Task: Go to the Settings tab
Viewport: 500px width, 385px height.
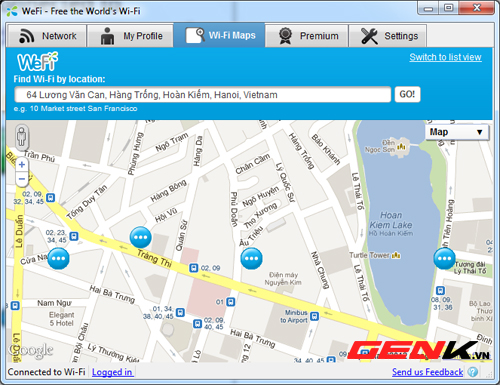Action: 388,36
